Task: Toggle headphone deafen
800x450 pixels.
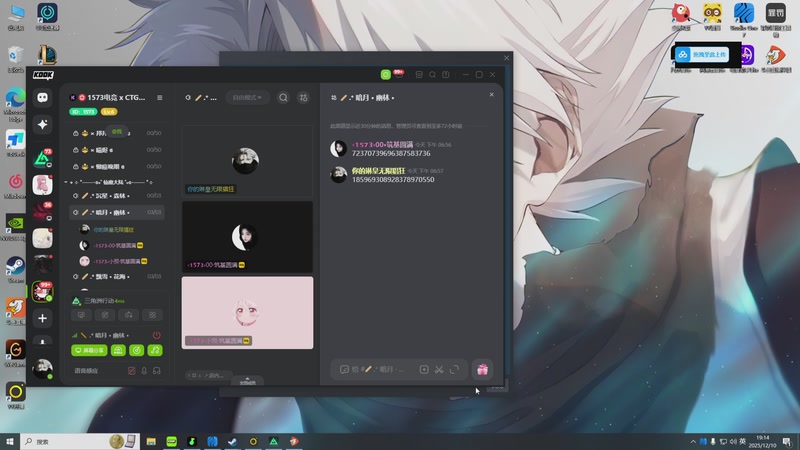Action: 157,371
